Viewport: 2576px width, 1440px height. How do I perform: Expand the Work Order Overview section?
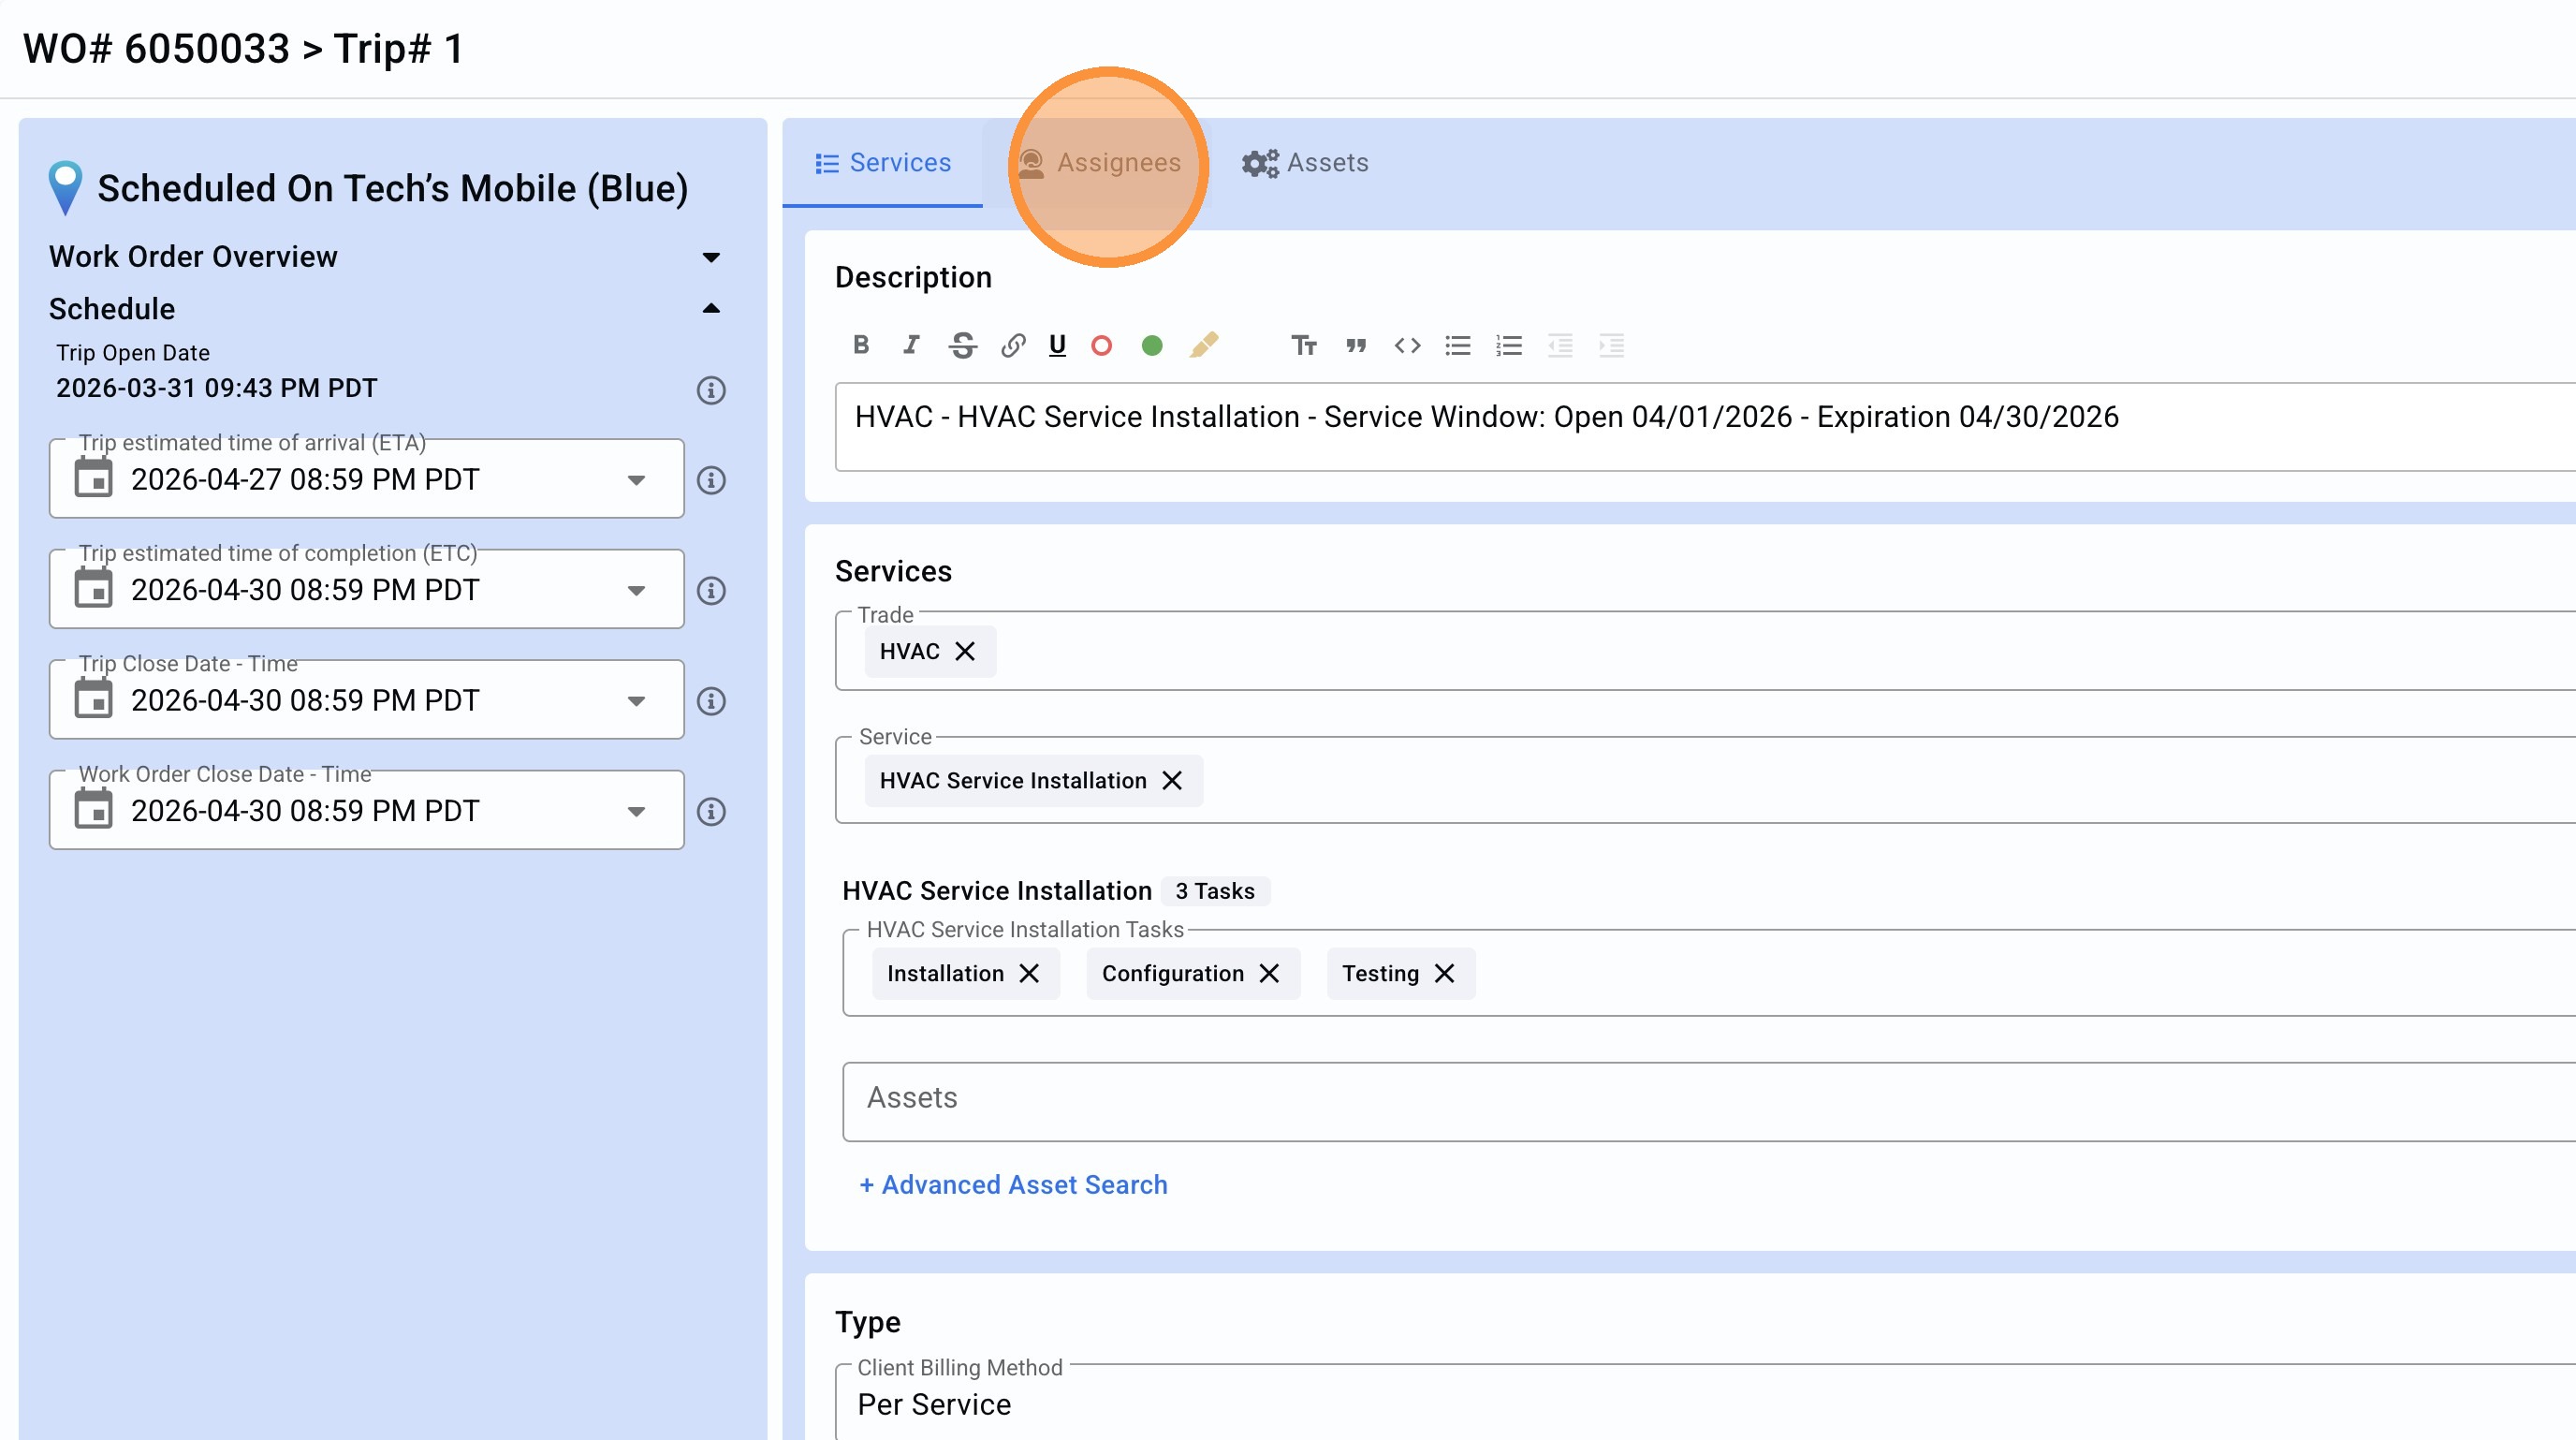point(711,257)
